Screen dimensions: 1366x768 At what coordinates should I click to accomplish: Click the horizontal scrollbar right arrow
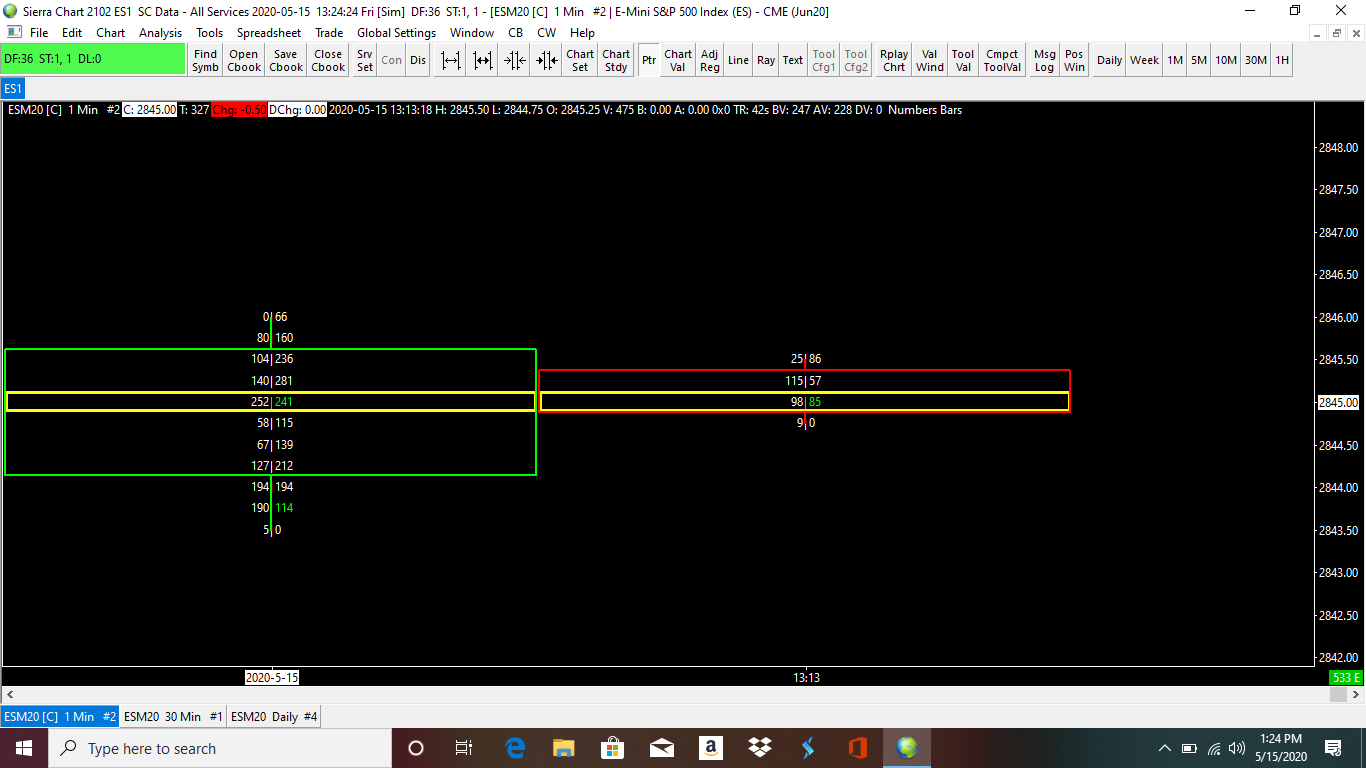(x=1356, y=694)
